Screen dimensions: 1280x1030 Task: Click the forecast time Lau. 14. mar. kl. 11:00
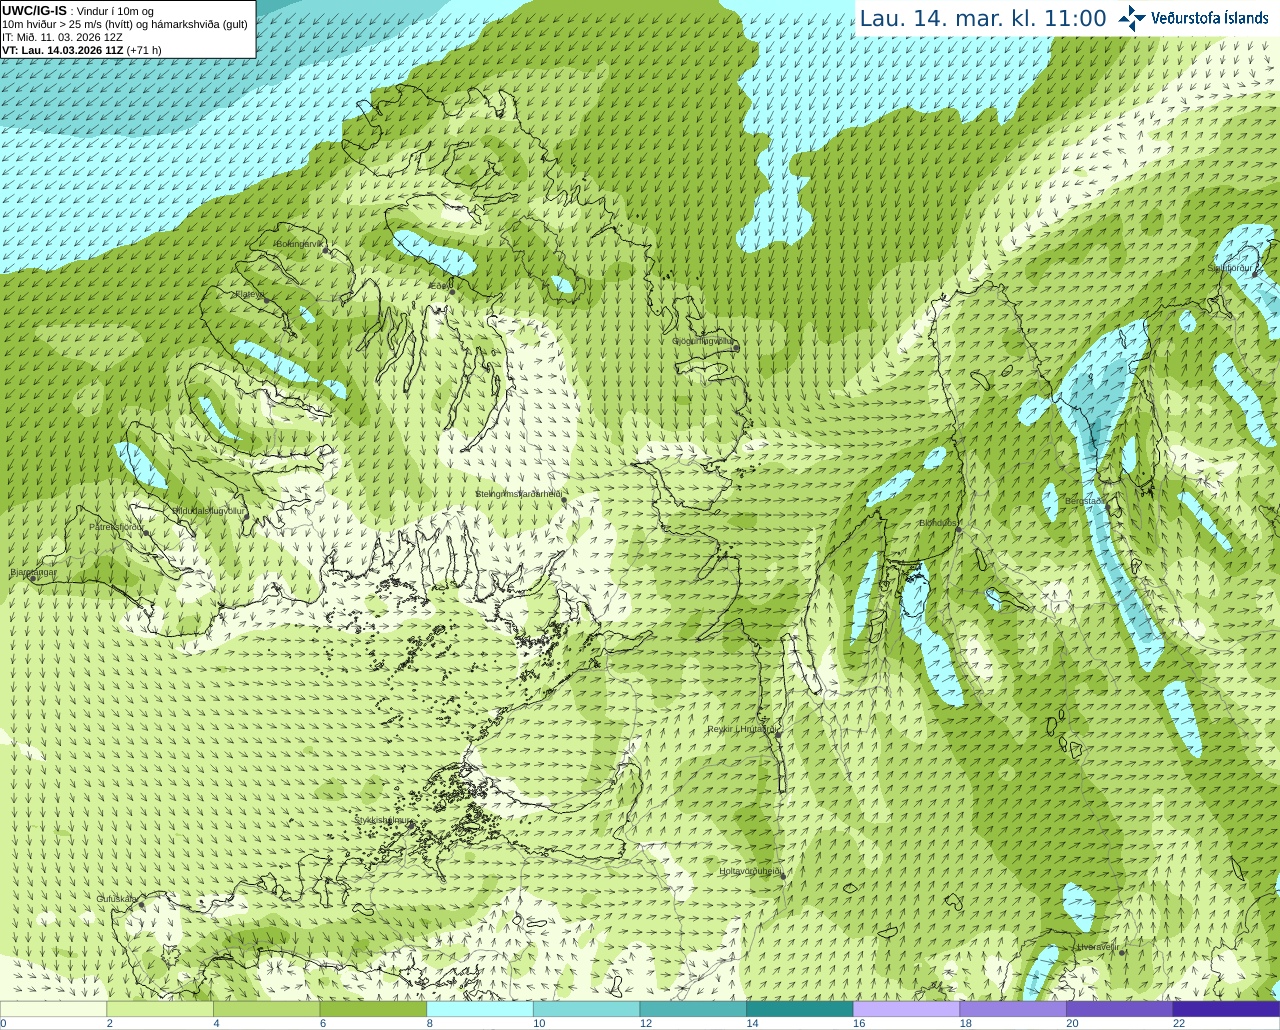(x=983, y=19)
